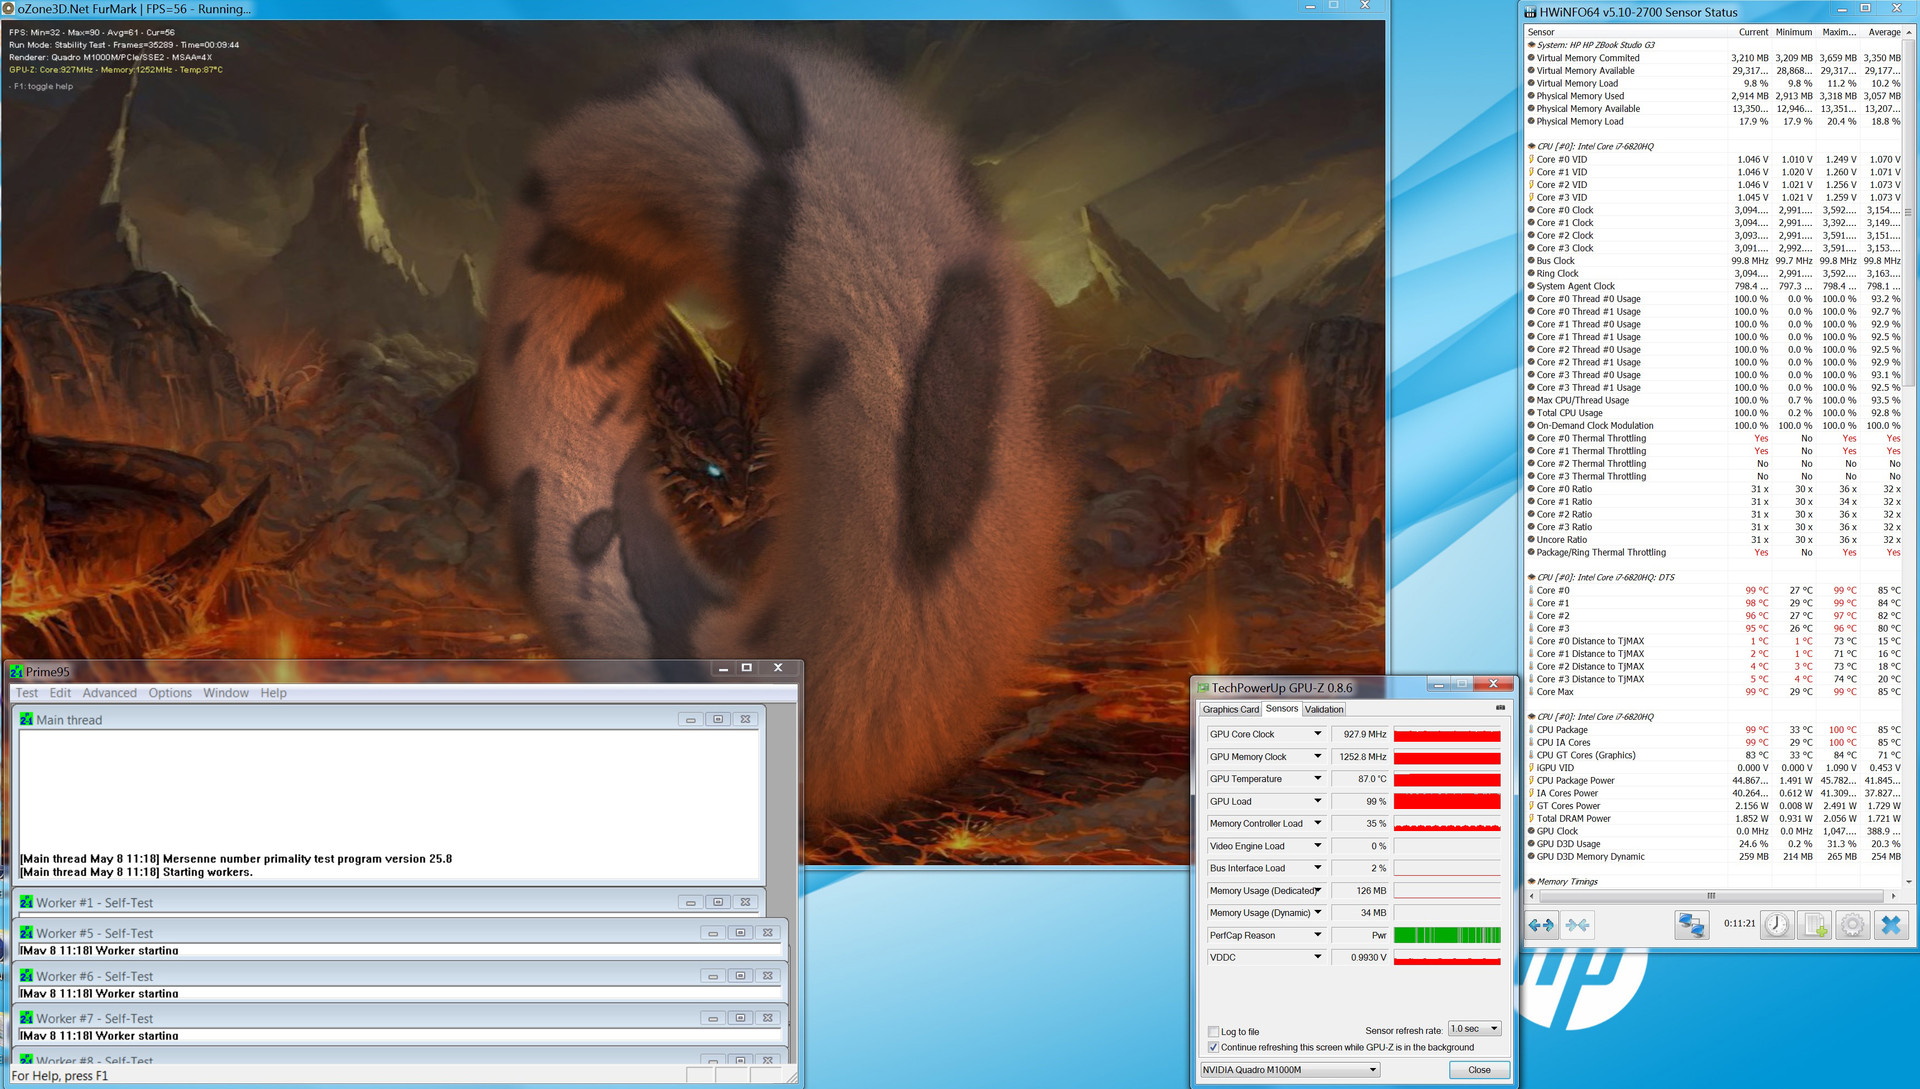Viewport: 1920px width, 1089px height.
Task: Open HWiNFO sensor settings gear icon
Action: click(x=1852, y=925)
